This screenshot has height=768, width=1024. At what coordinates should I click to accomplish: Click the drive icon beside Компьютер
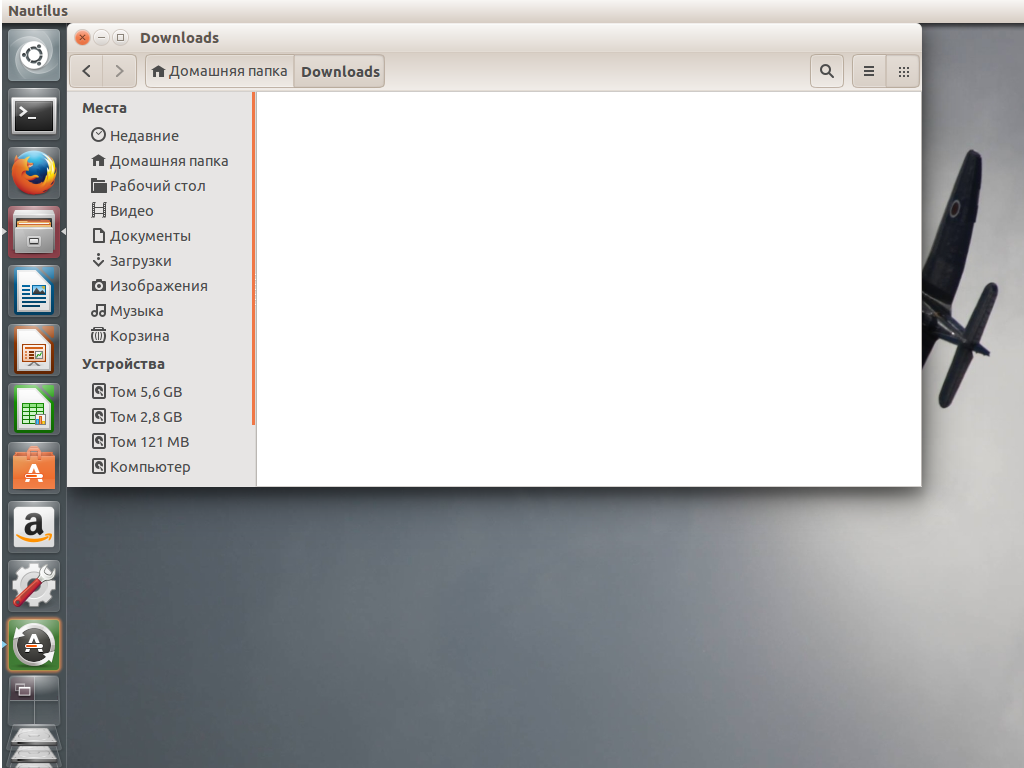pyautogui.click(x=99, y=466)
